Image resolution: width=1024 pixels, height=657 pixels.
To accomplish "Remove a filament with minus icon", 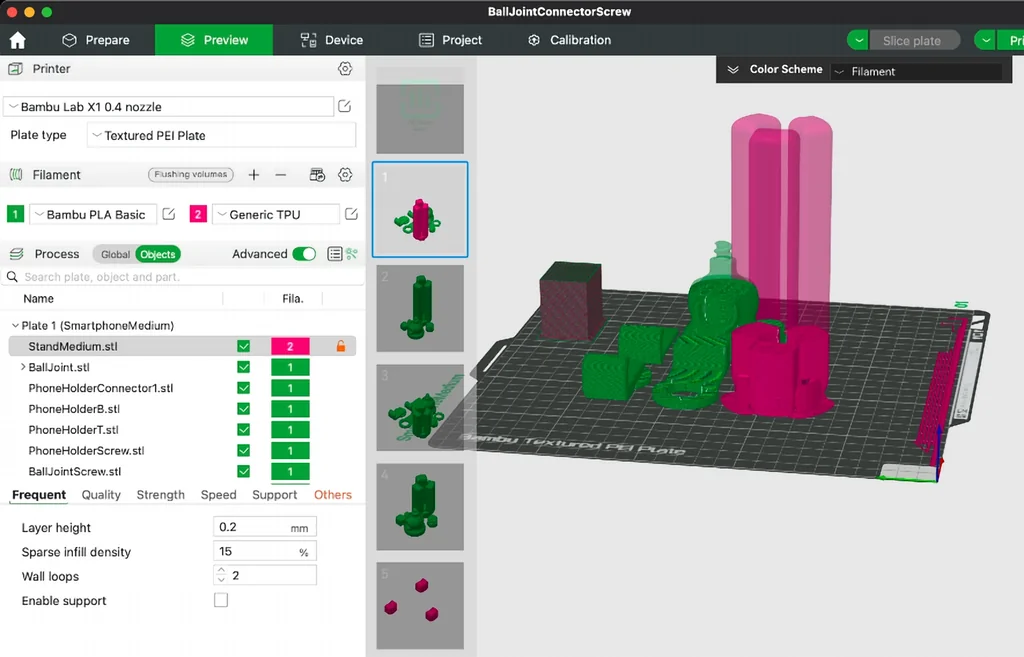I will (281, 174).
